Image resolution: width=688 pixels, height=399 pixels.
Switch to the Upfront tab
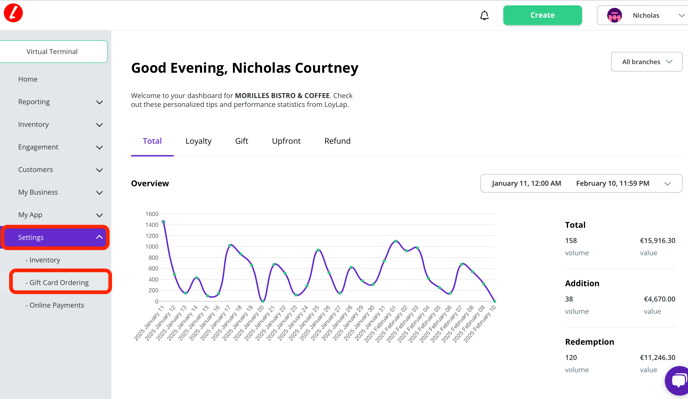point(286,141)
